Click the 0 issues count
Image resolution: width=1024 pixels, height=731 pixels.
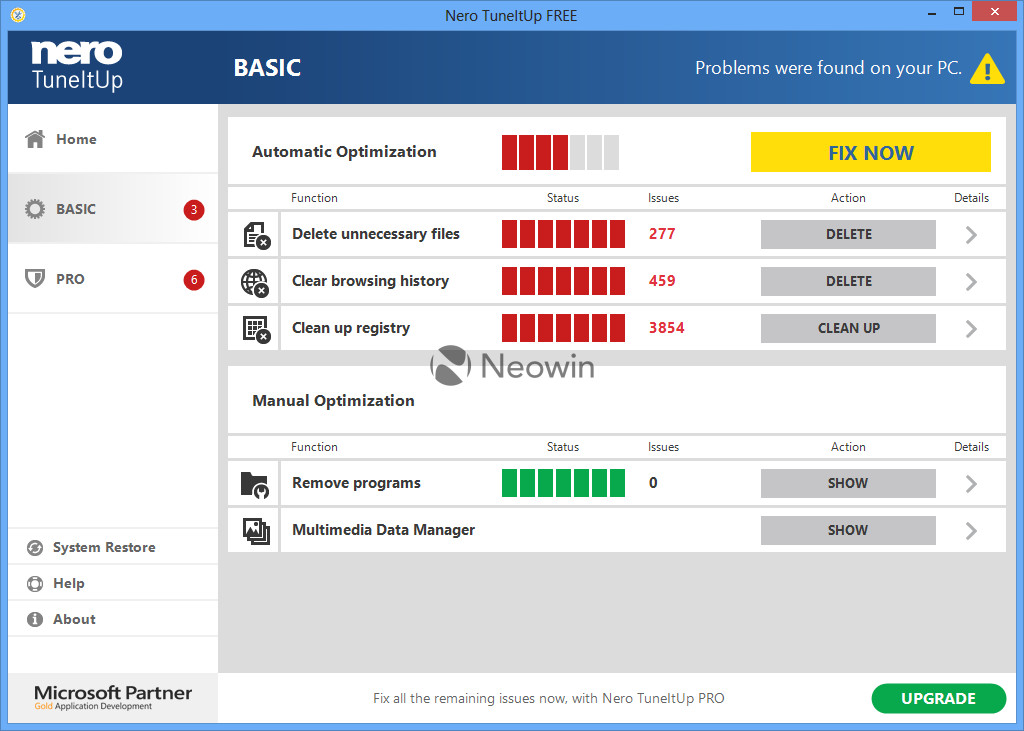click(653, 483)
